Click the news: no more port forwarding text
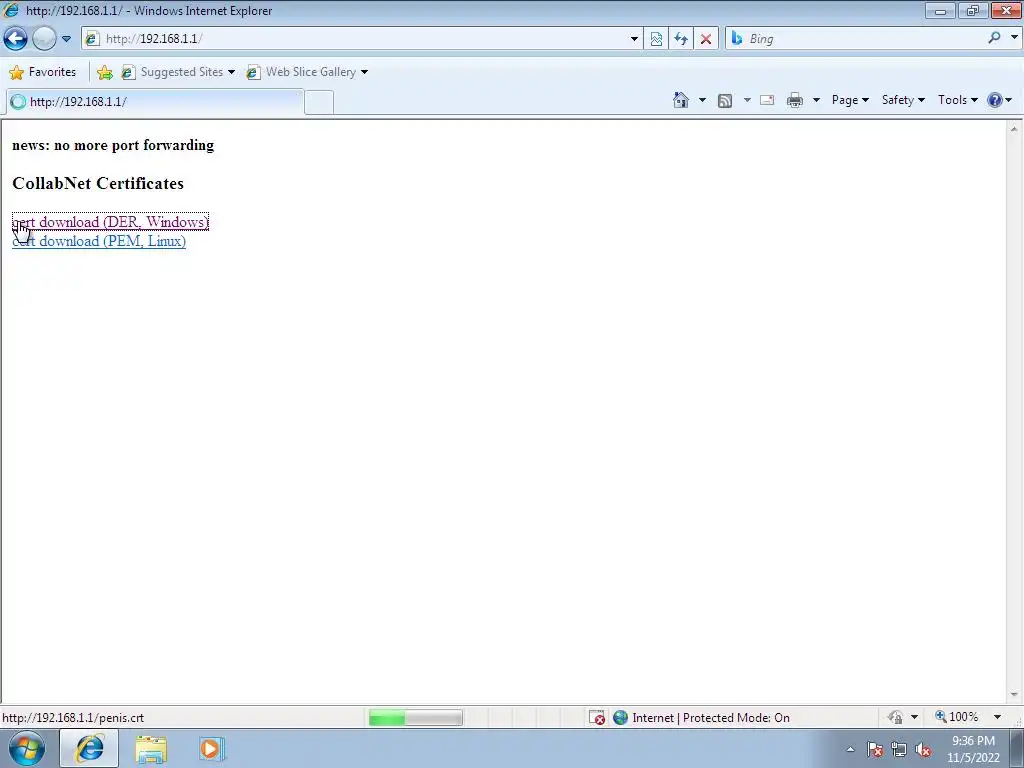Screen dimensions: 1024x768 pos(113,145)
